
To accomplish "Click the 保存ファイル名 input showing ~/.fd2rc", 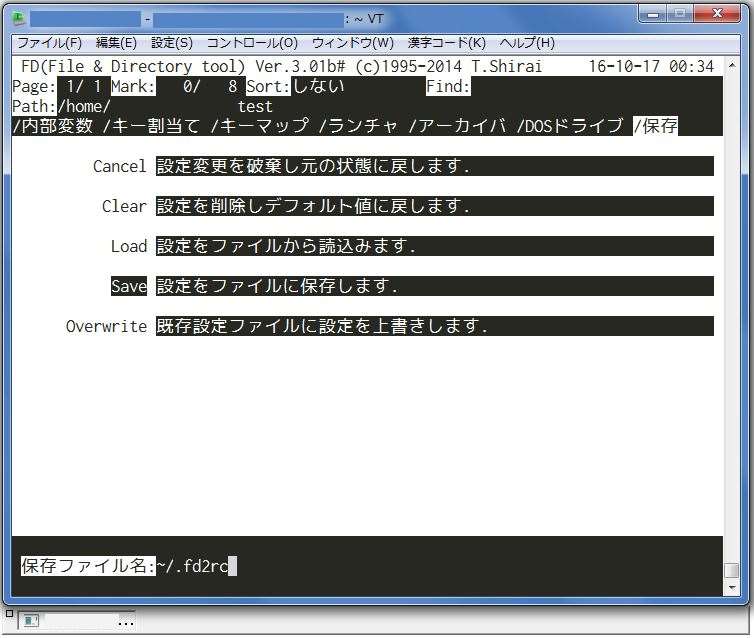I will pyautogui.click(x=197, y=566).
